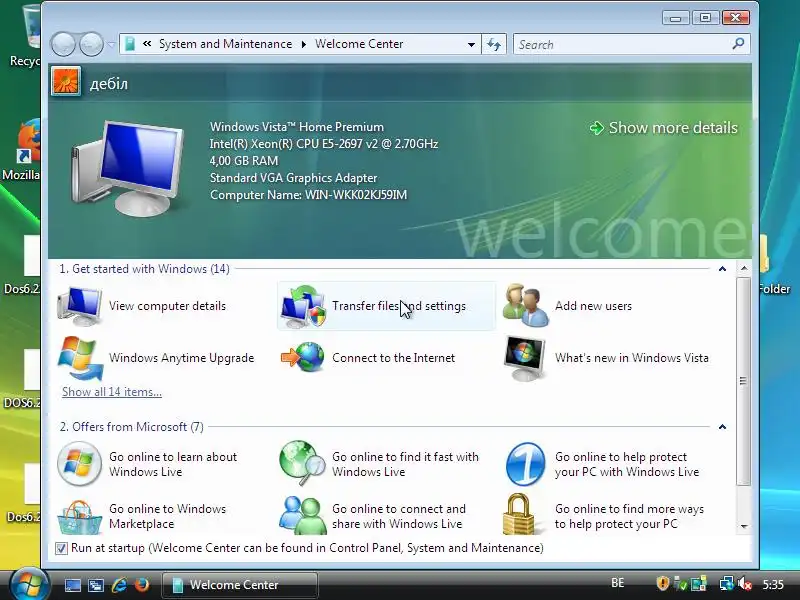The width and height of the screenshot is (800, 600).
Task: Click the clock showing 5:35
Action: [773, 584]
